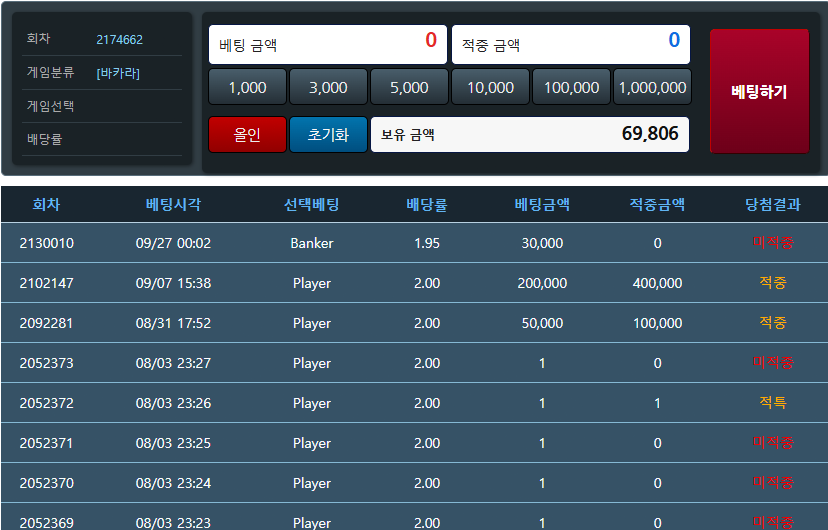
Task: Select round 2130010 in the table
Action: 46,243
